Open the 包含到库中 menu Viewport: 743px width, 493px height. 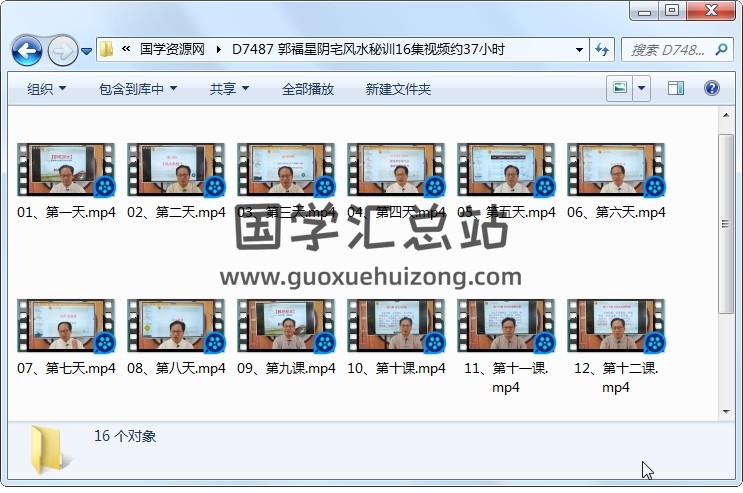[138, 89]
